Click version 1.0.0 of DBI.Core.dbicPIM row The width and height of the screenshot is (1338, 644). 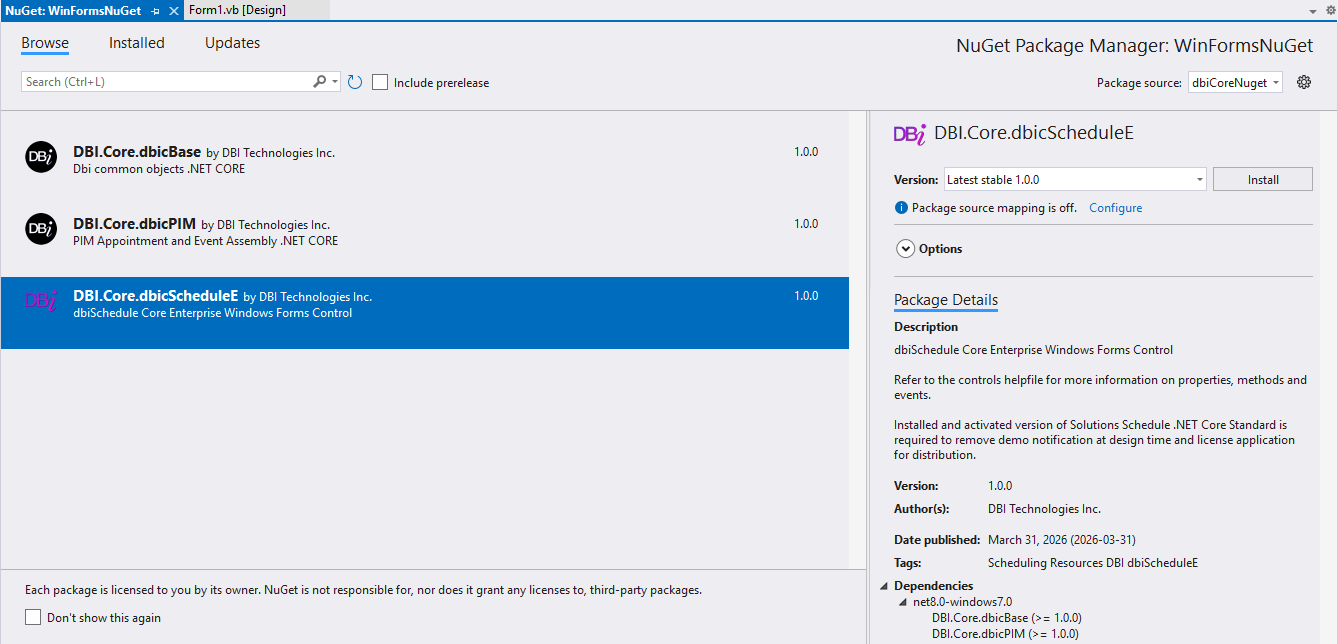click(806, 224)
